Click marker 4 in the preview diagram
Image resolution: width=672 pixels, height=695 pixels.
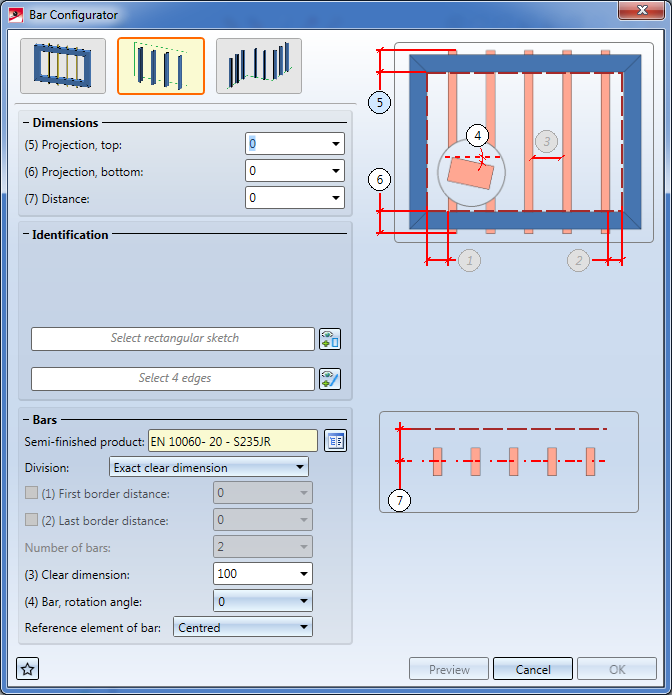point(477,135)
